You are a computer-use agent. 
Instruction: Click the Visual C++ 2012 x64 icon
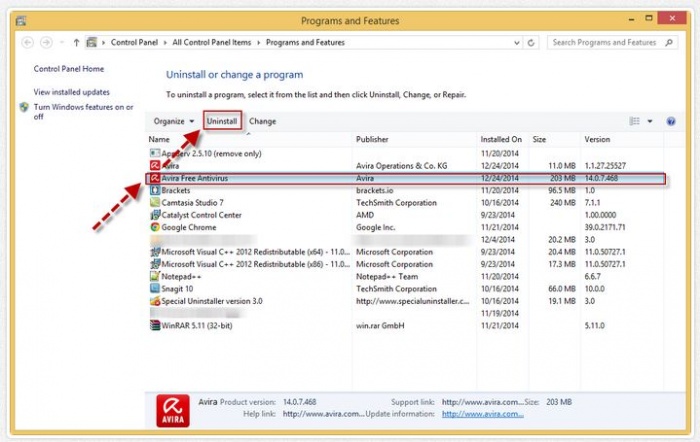pyautogui.click(x=155, y=252)
